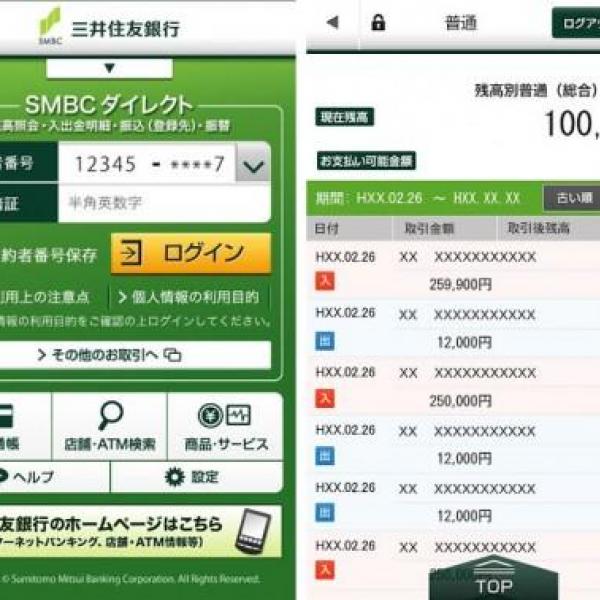Click the orange ログイン button
The image size is (600, 600).
pyautogui.click(x=191, y=253)
